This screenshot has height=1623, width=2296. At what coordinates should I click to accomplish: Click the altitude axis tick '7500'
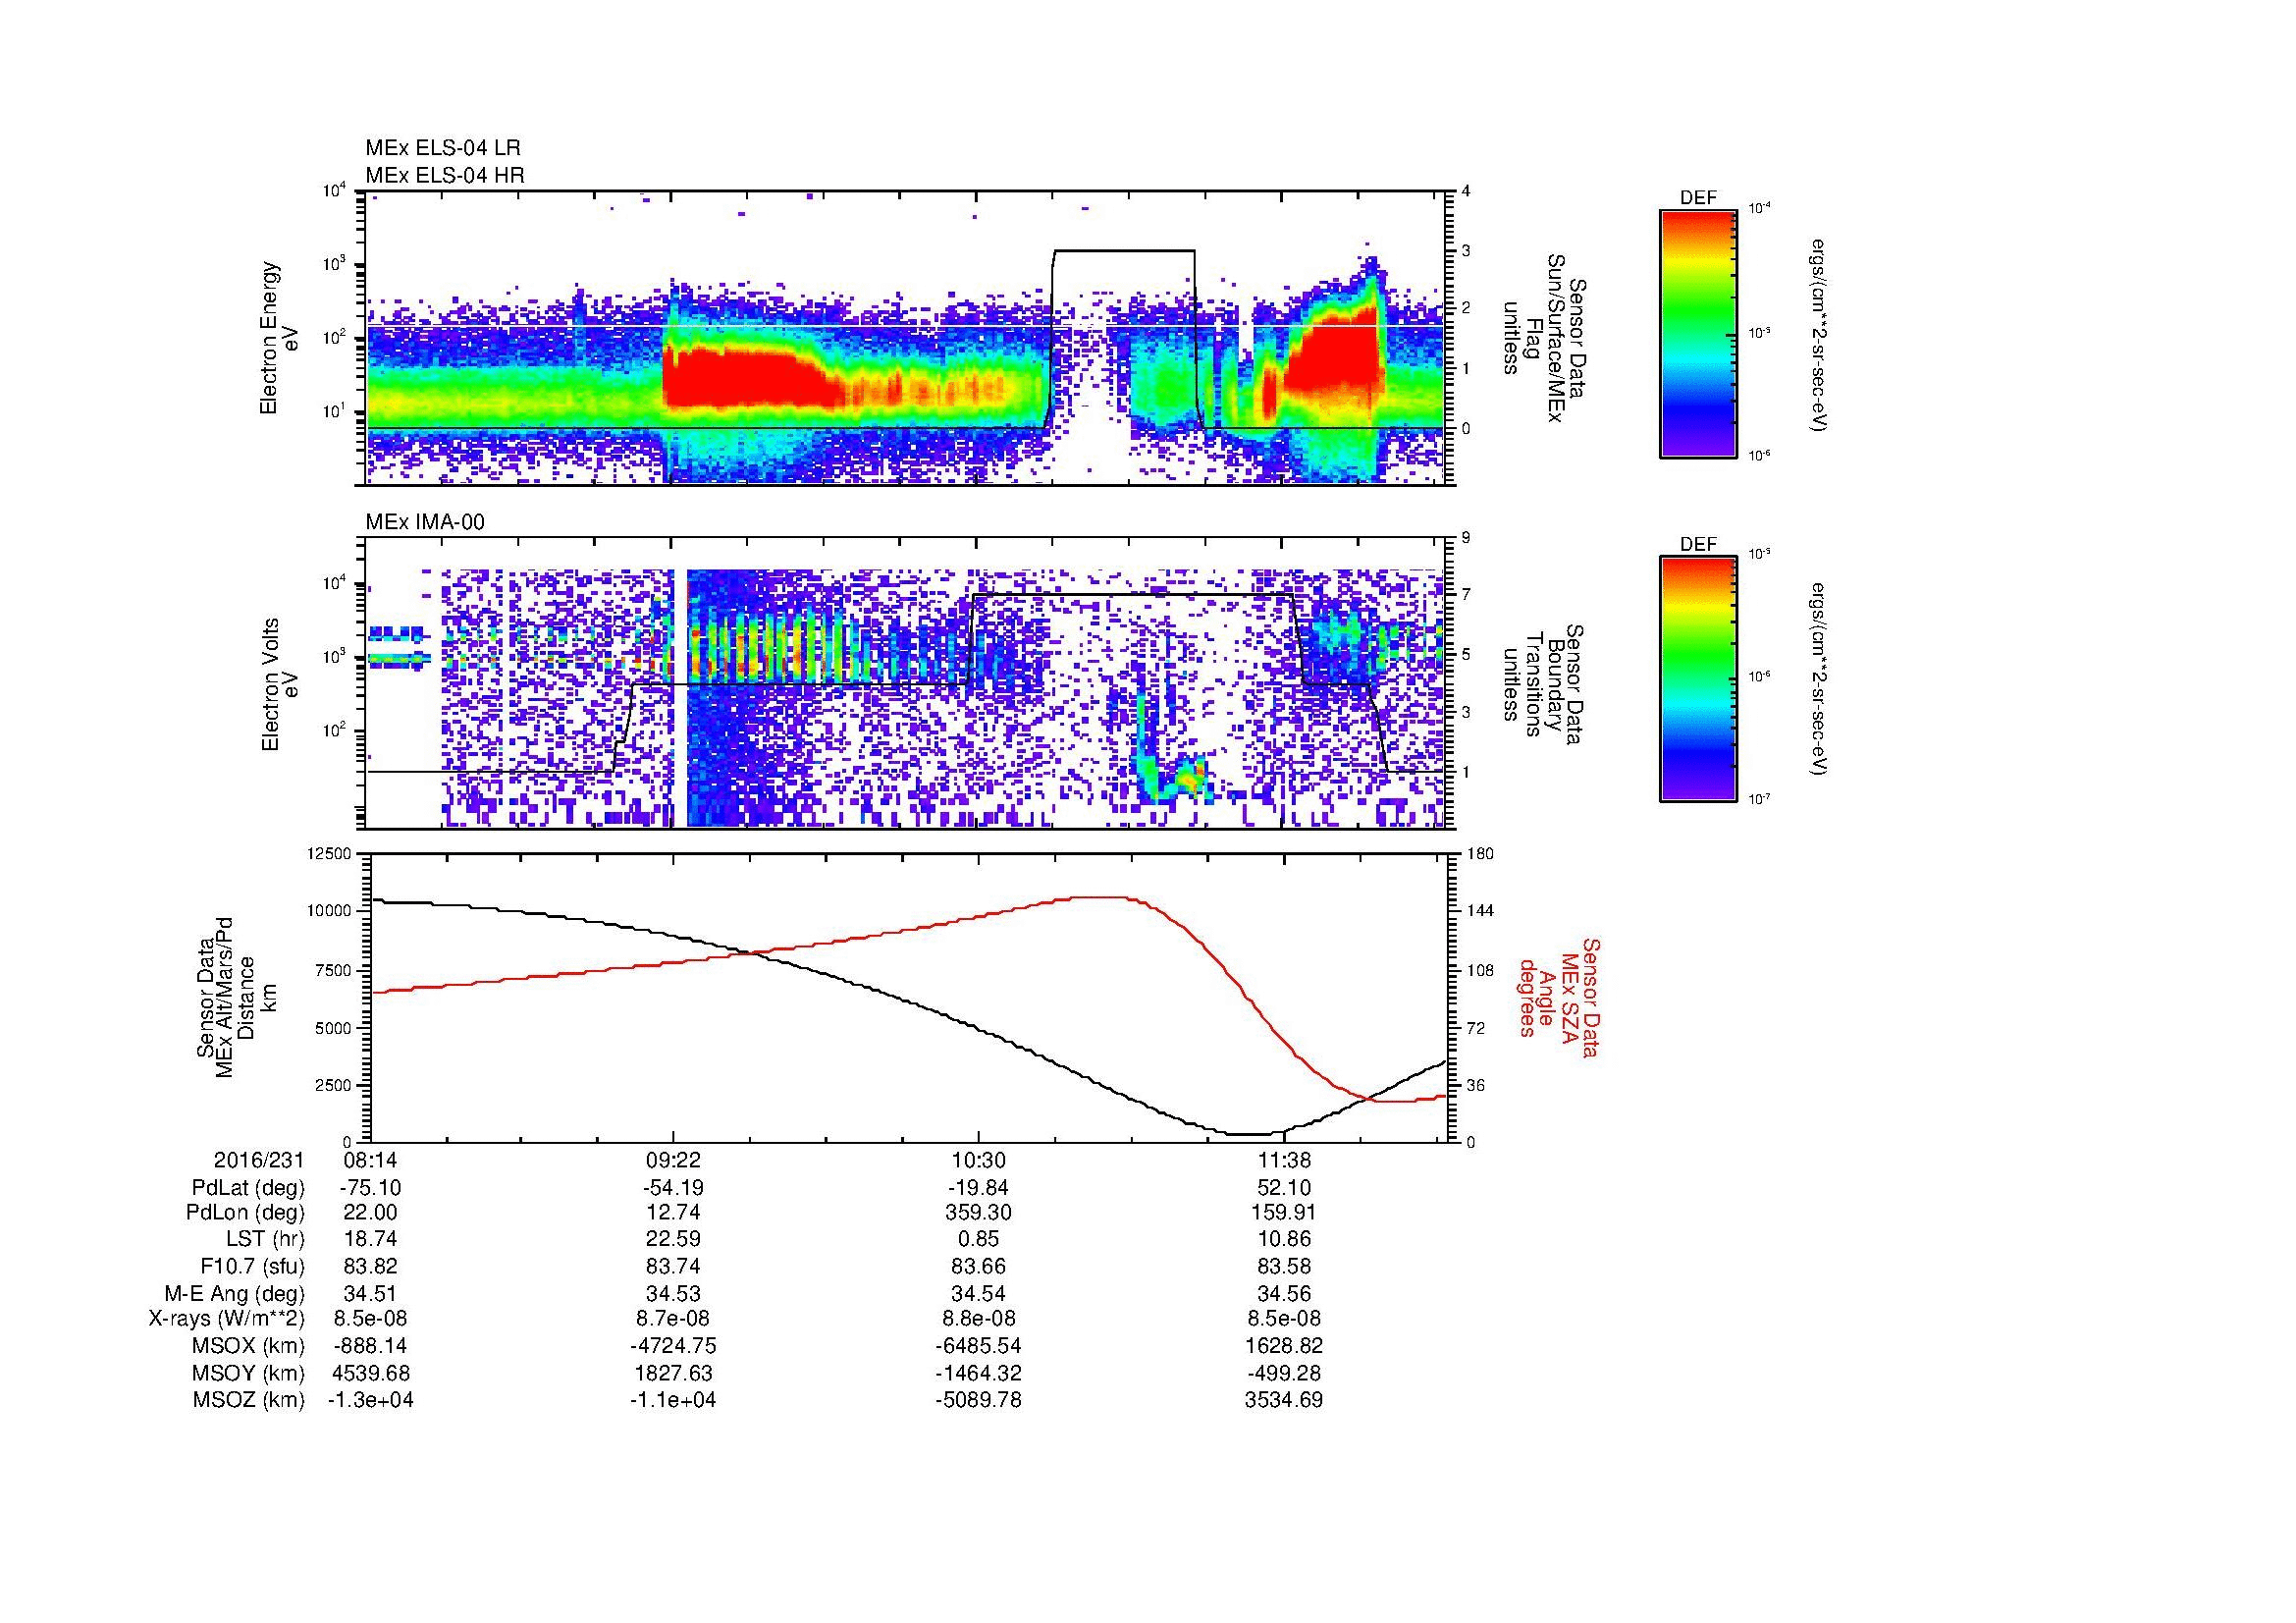coord(334,970)
